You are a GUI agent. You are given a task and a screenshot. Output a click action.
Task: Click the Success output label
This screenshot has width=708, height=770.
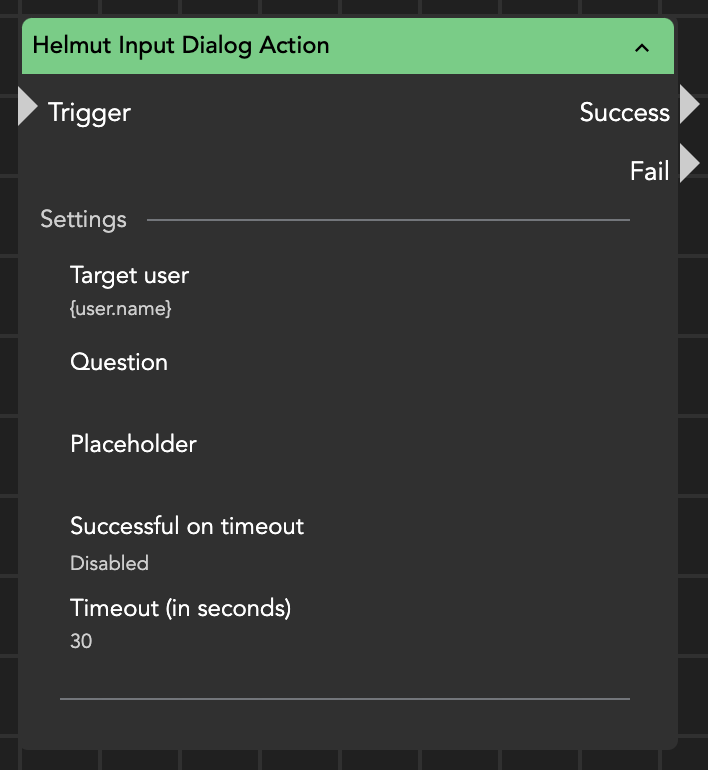pos(624,112)
